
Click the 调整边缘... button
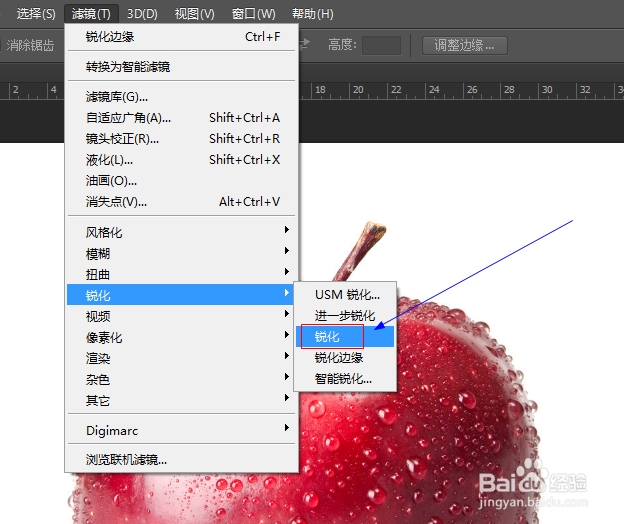(464, 45)
